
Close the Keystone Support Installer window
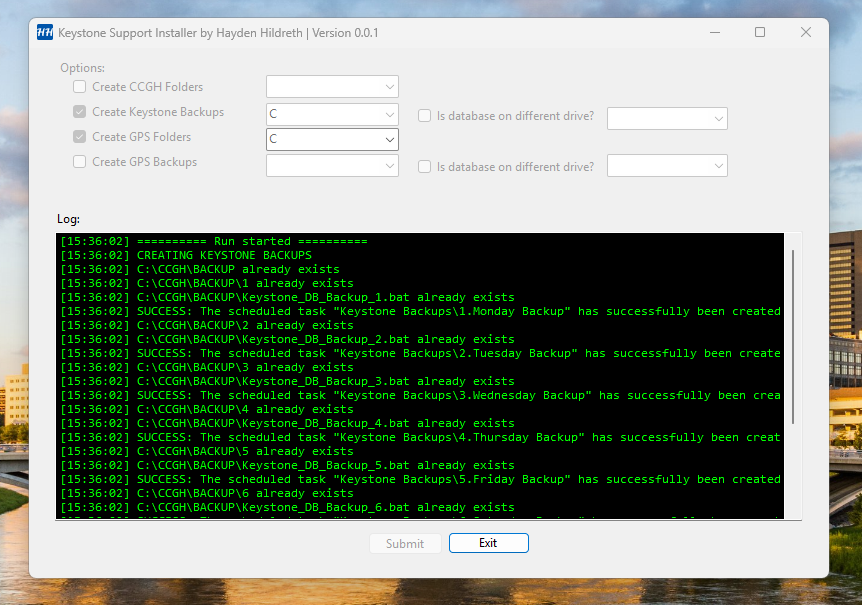click(x=805, y=32)
